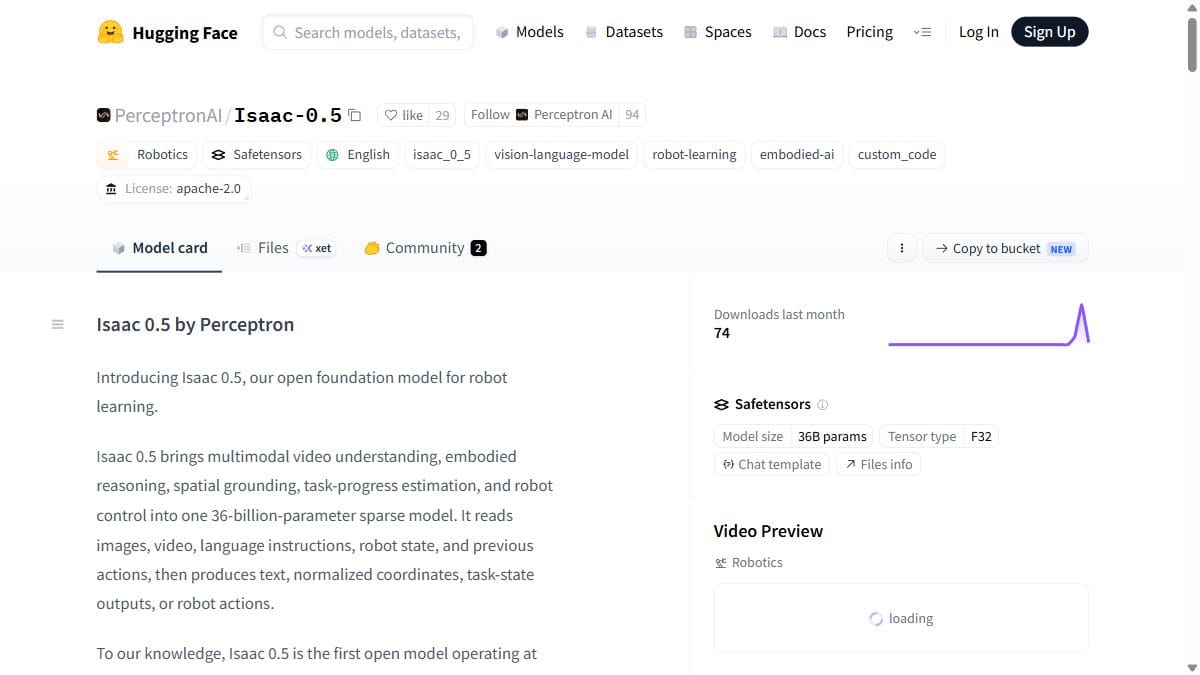Click the Isaac-0.5 model name

(x=288, y=115)
